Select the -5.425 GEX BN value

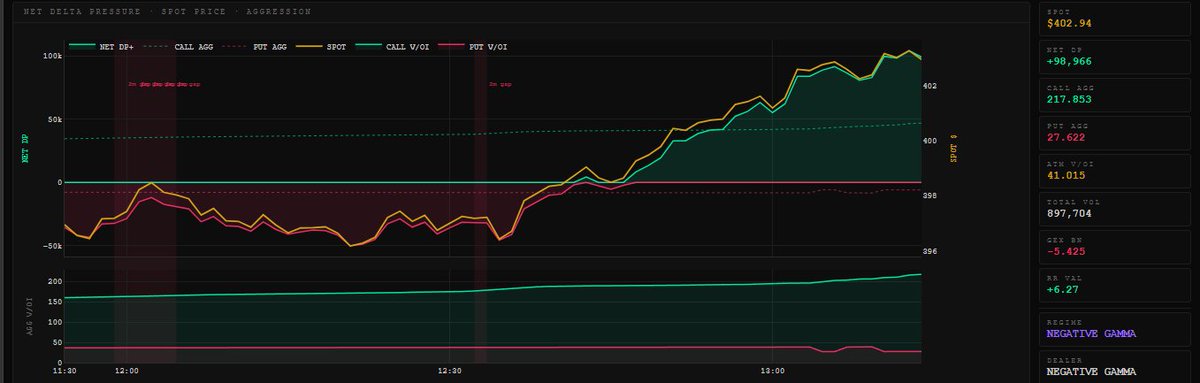(1066, 251)
